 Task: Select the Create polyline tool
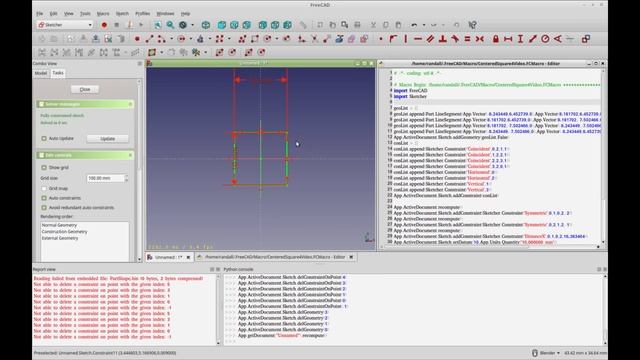[242, 39]
